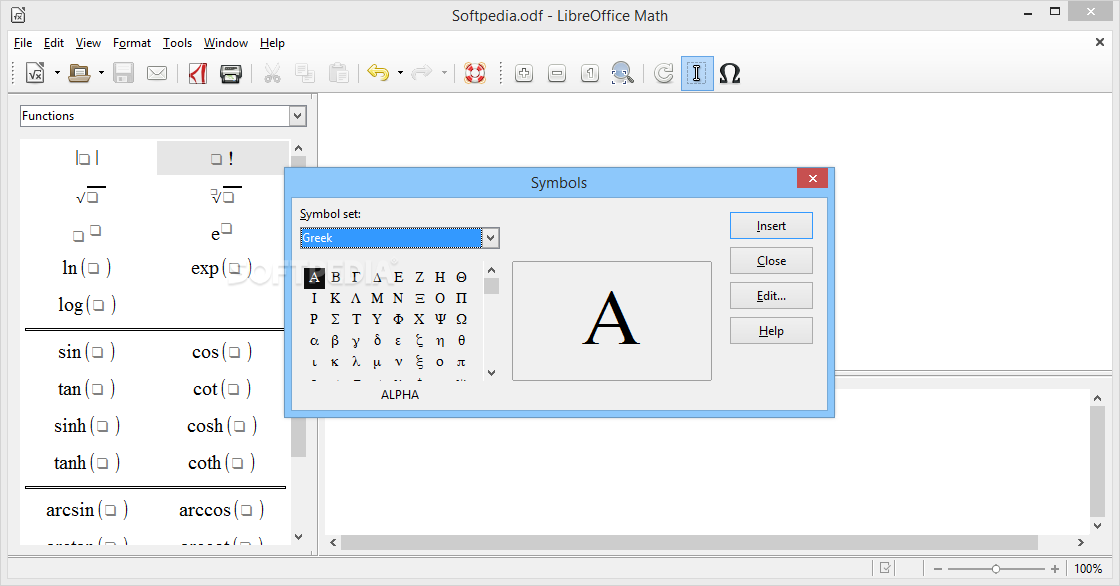The height and width of the screenshot is (586, 1120).
Task: Insert absolute value element from Functions panel
Action: click(87, 158)
